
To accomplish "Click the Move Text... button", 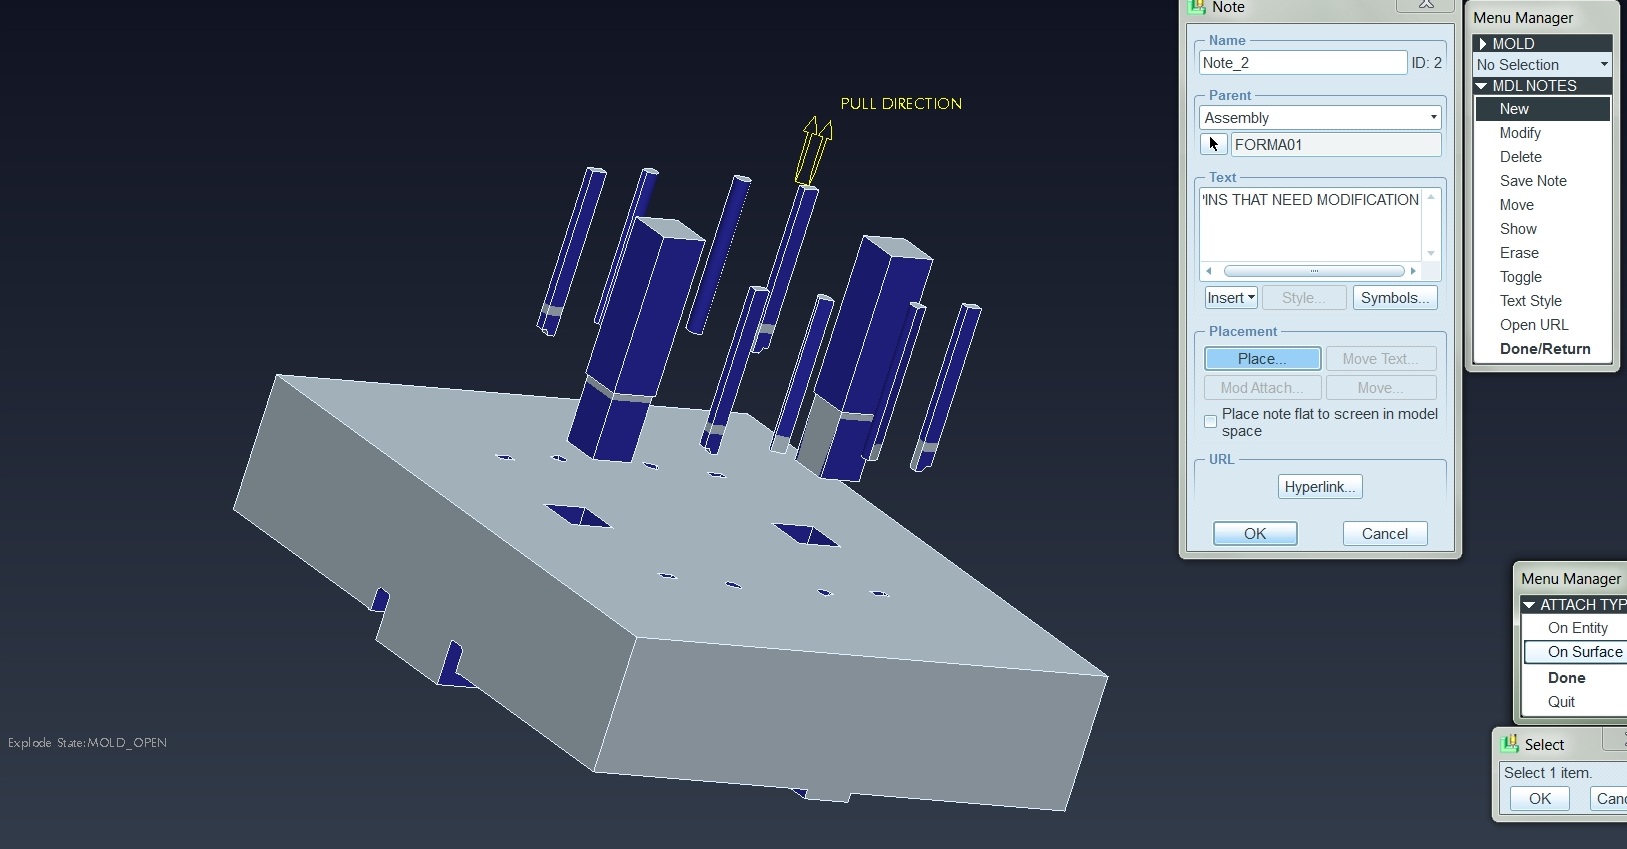I will click(x=1381, y=359).
